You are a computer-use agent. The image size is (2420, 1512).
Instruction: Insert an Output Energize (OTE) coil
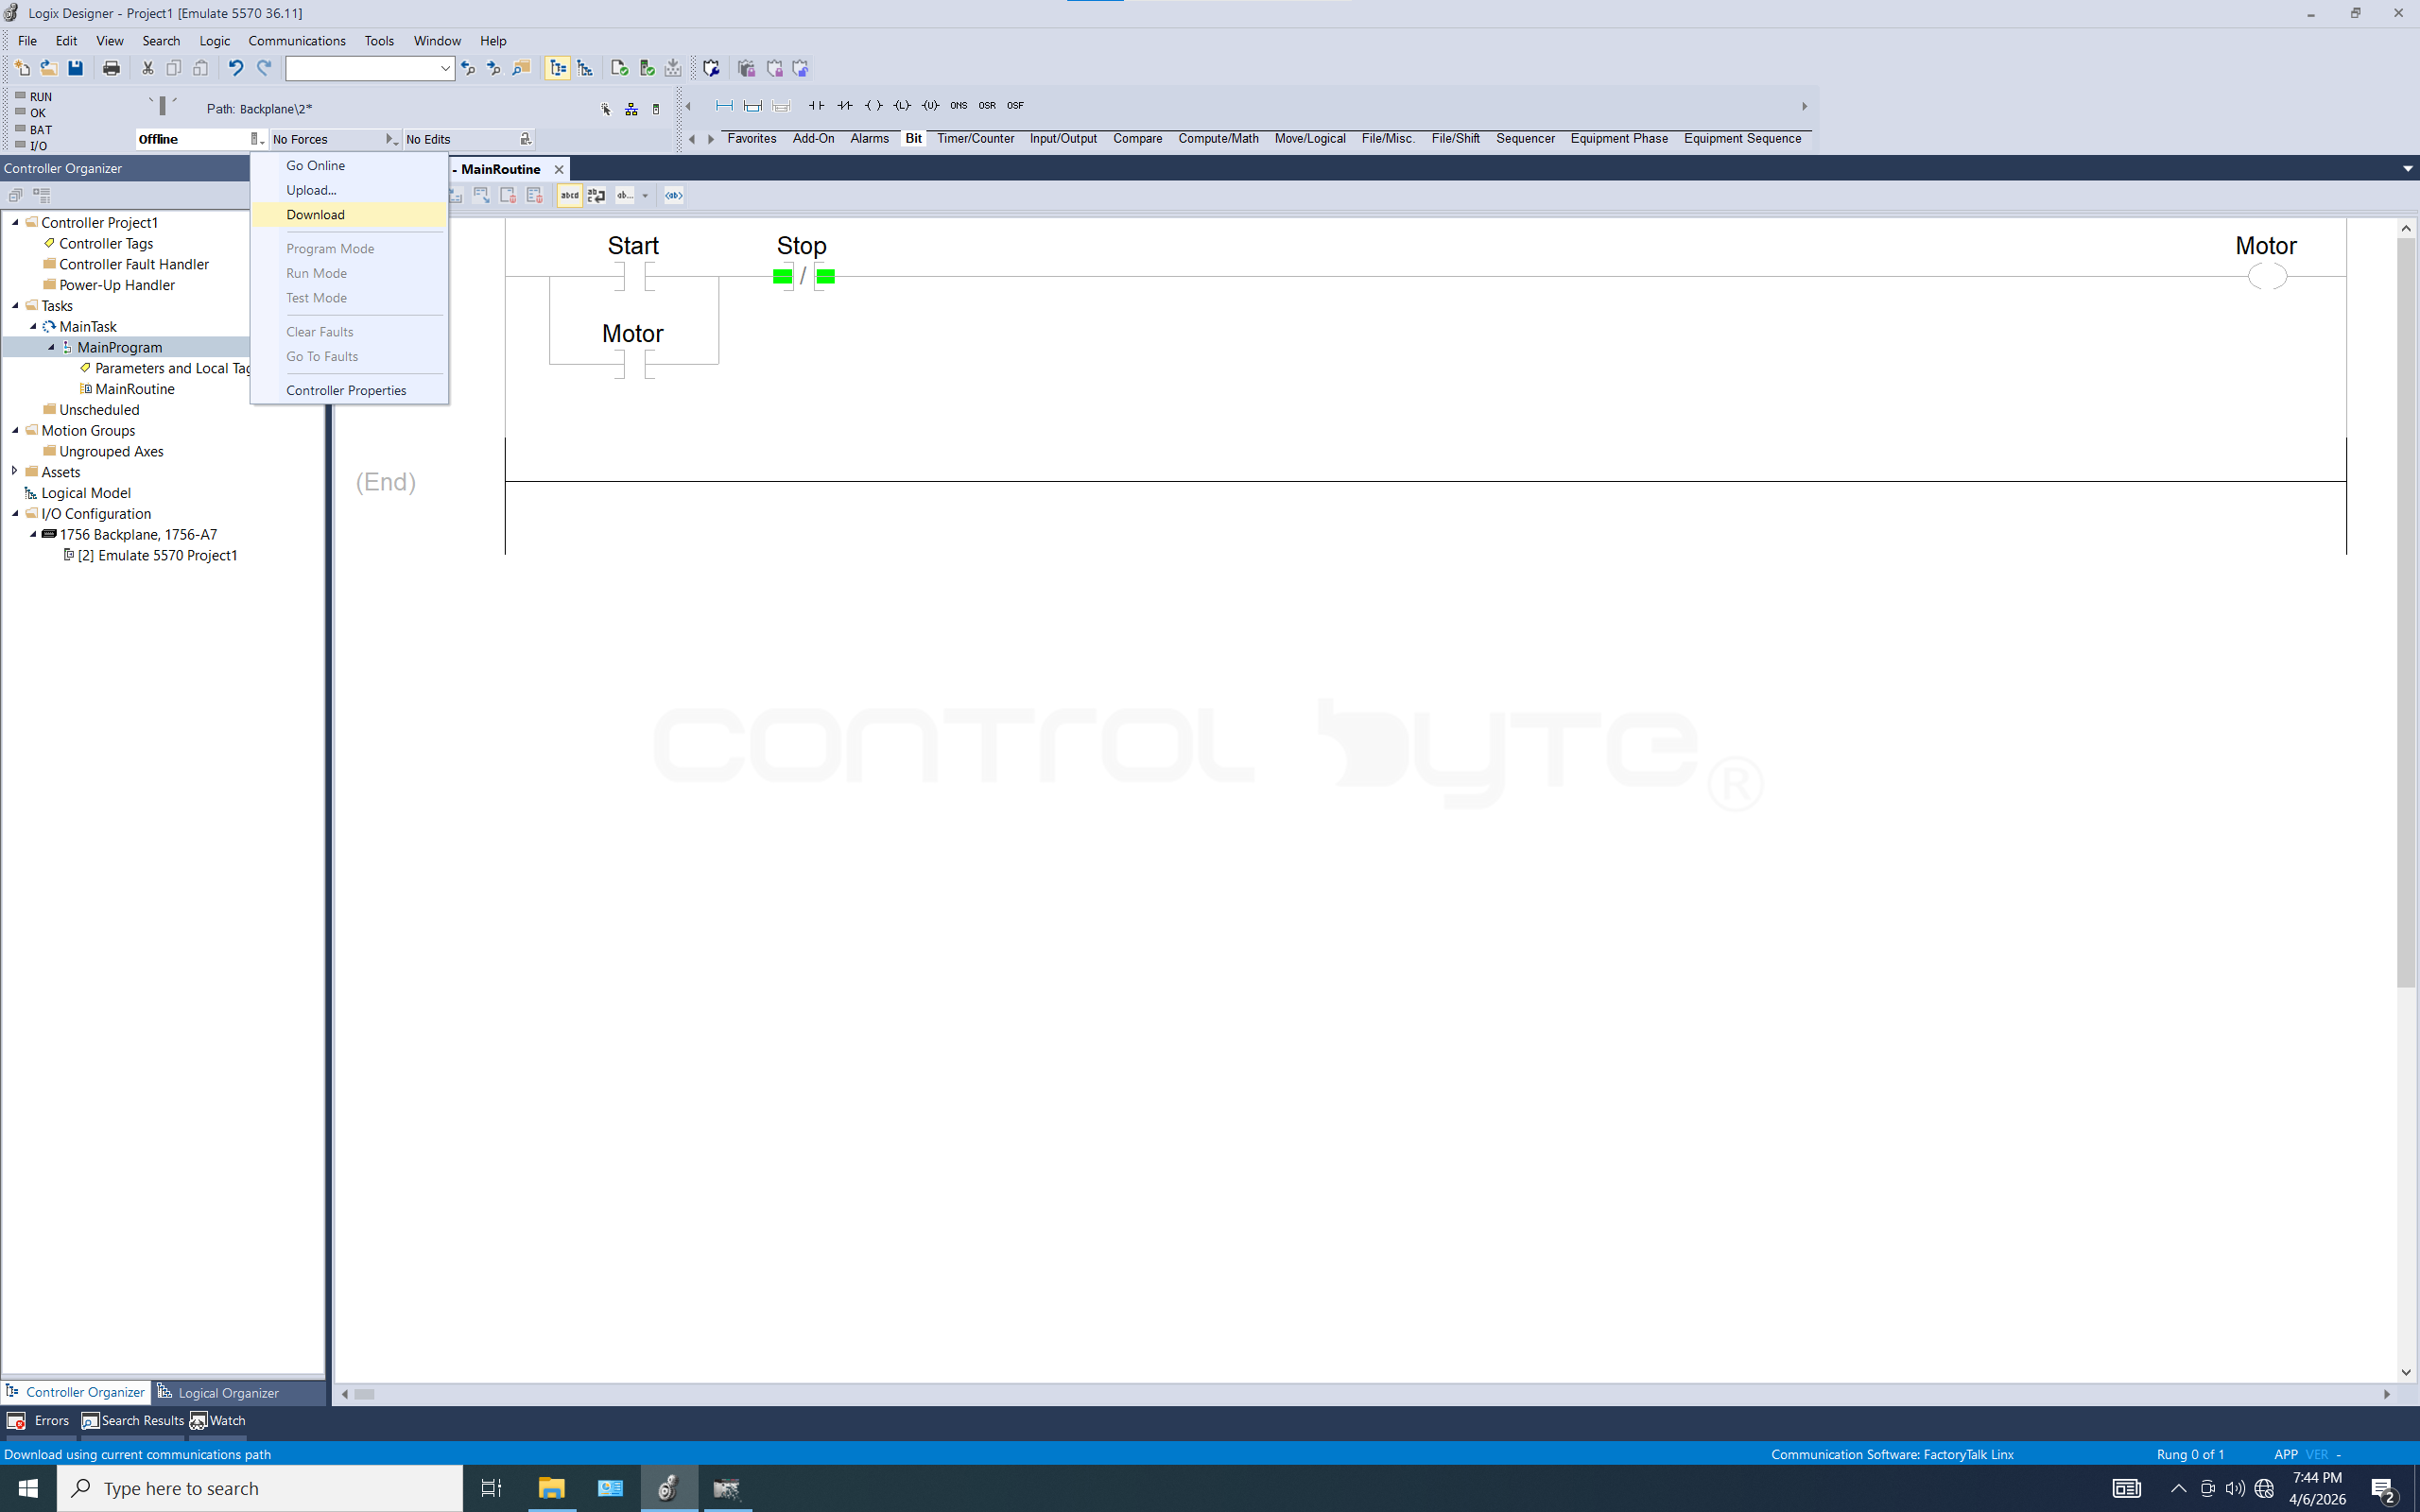point(873,105)
